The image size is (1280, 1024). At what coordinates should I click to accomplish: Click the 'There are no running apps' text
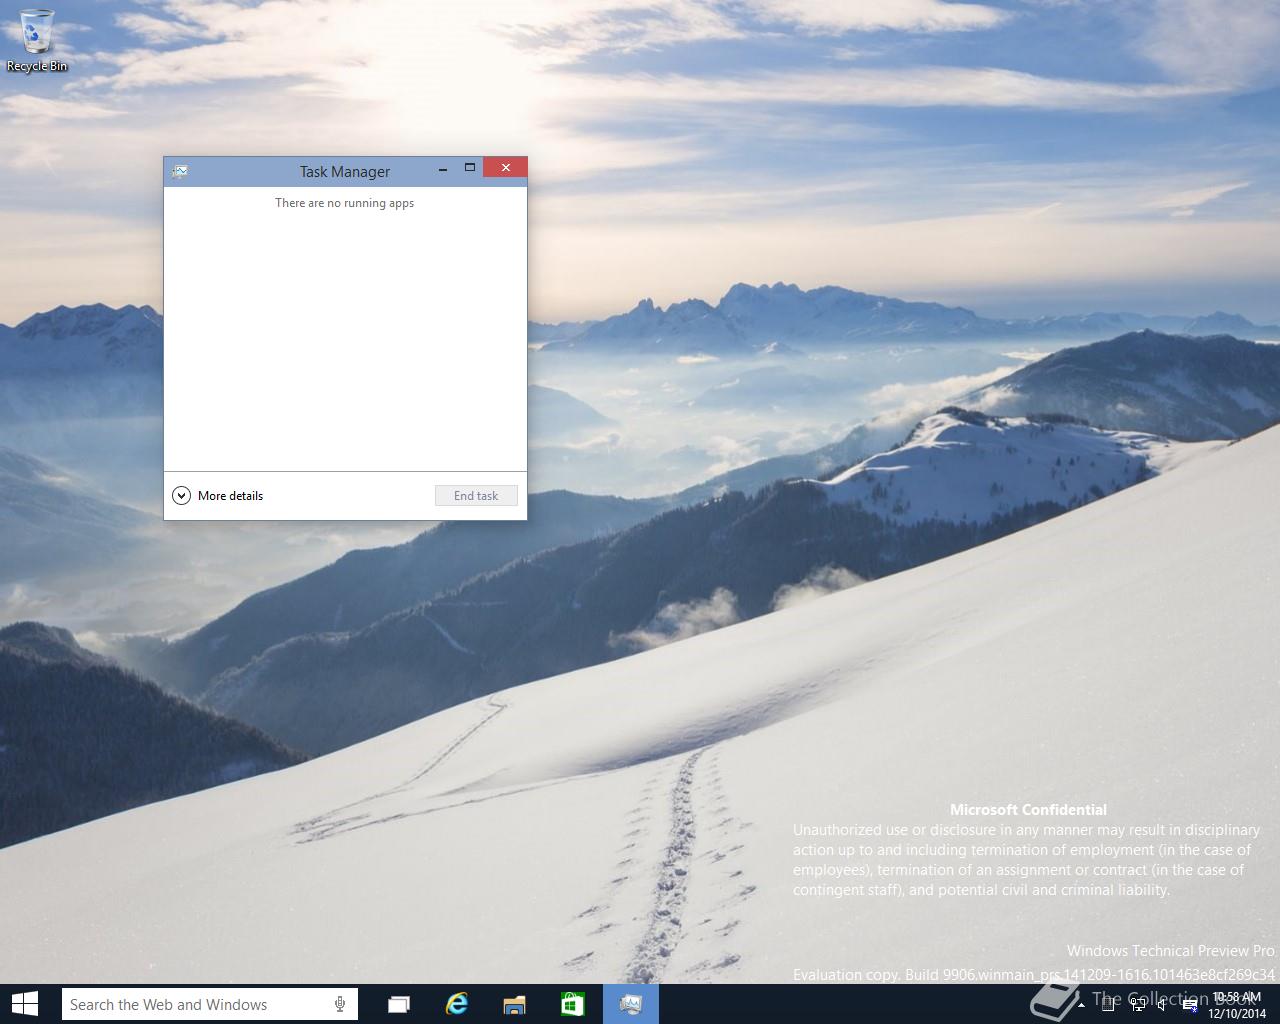tap(345, 203)
